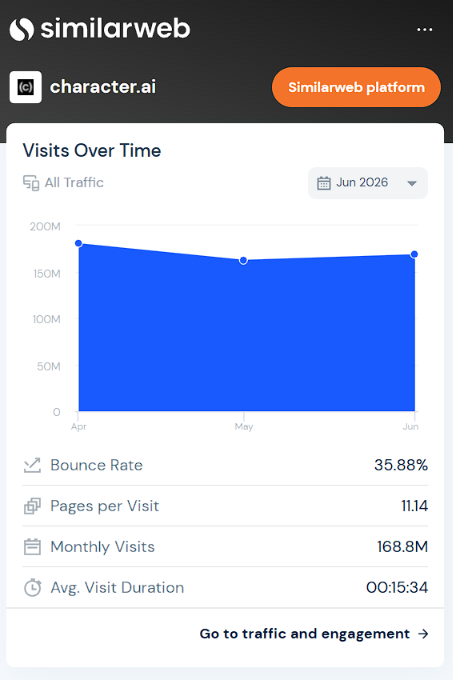Click the Avg. Visit Duration clock icon

(x=32, y=588)
